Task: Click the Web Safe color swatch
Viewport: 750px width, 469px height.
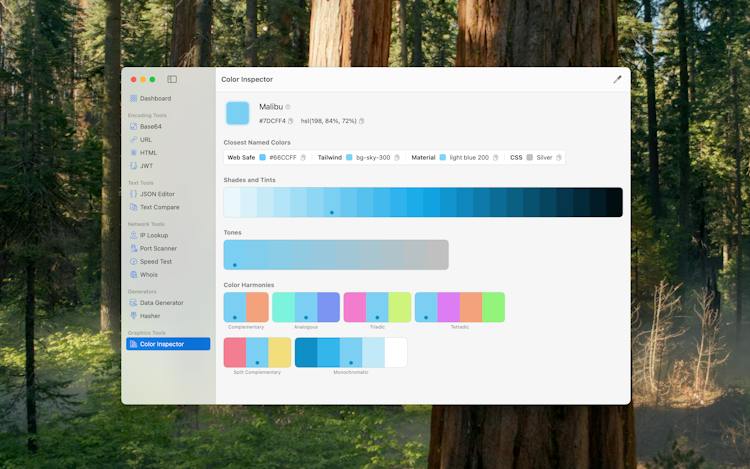Action: tap(263, 157)
